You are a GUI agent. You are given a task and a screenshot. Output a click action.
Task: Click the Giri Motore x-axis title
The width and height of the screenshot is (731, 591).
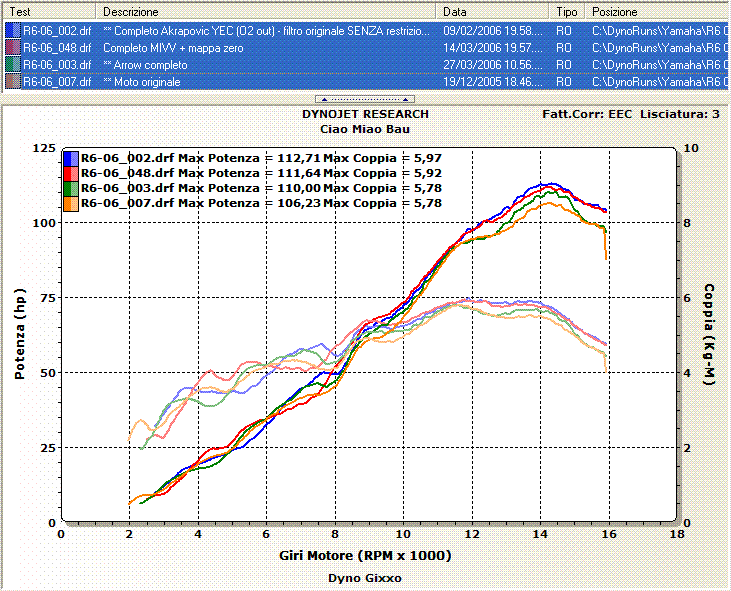coord(363,556)
